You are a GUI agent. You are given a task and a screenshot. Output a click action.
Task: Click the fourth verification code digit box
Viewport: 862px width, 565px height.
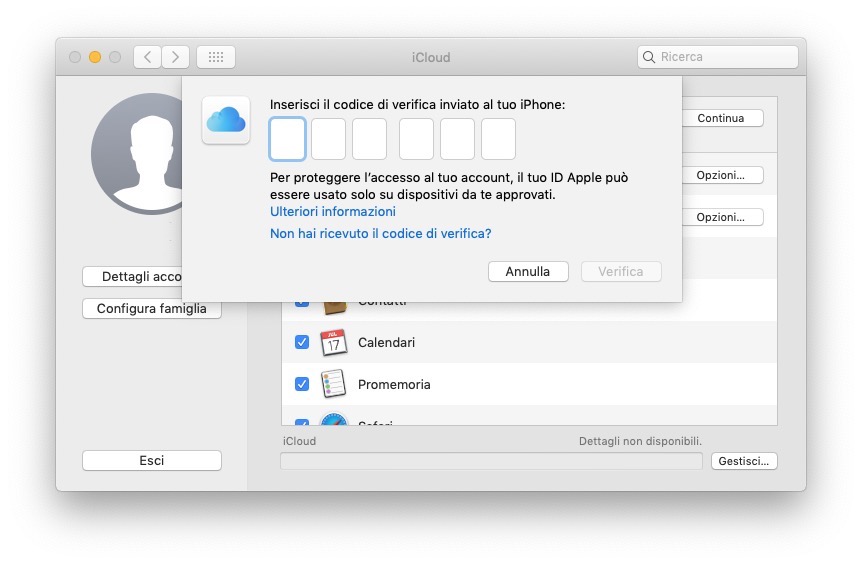(x=416, y=139)
